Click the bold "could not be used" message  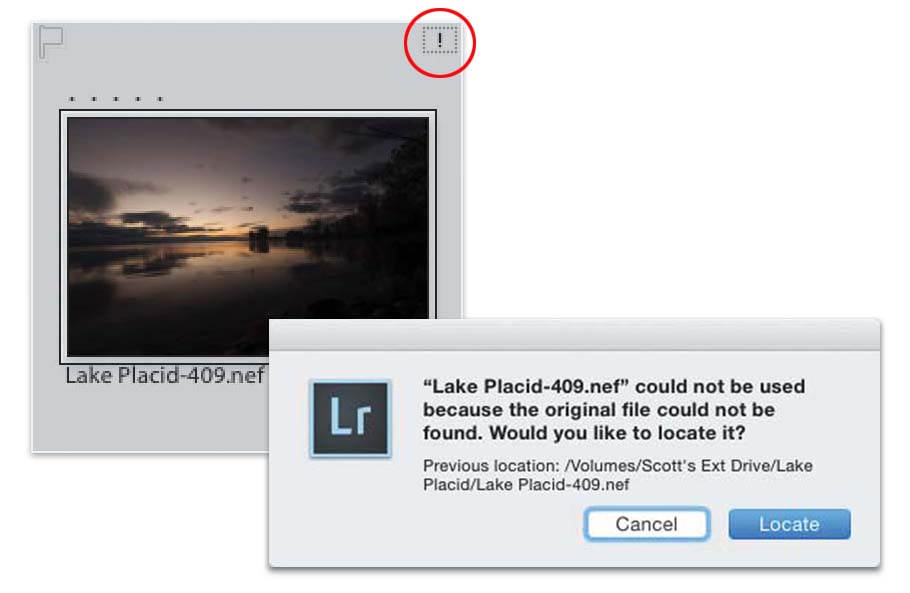coord(613,411)
